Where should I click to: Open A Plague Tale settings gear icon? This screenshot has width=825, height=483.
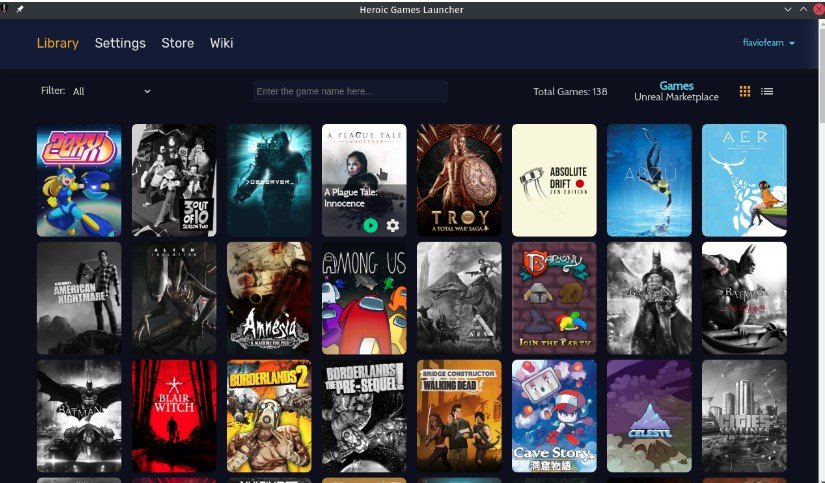tap(393, 226)
